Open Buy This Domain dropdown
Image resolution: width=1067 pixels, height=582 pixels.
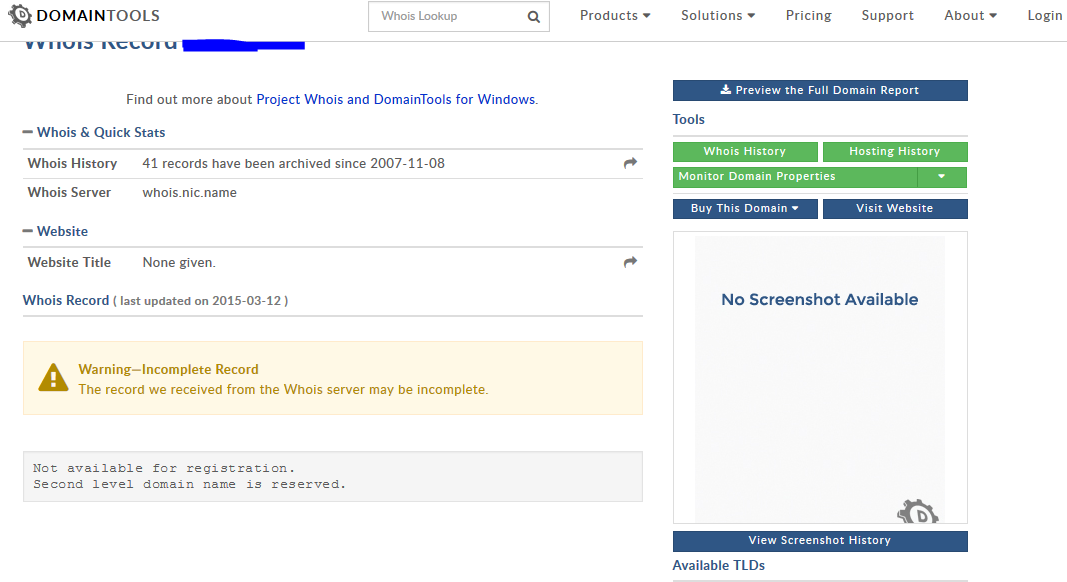tap(745, 208)
